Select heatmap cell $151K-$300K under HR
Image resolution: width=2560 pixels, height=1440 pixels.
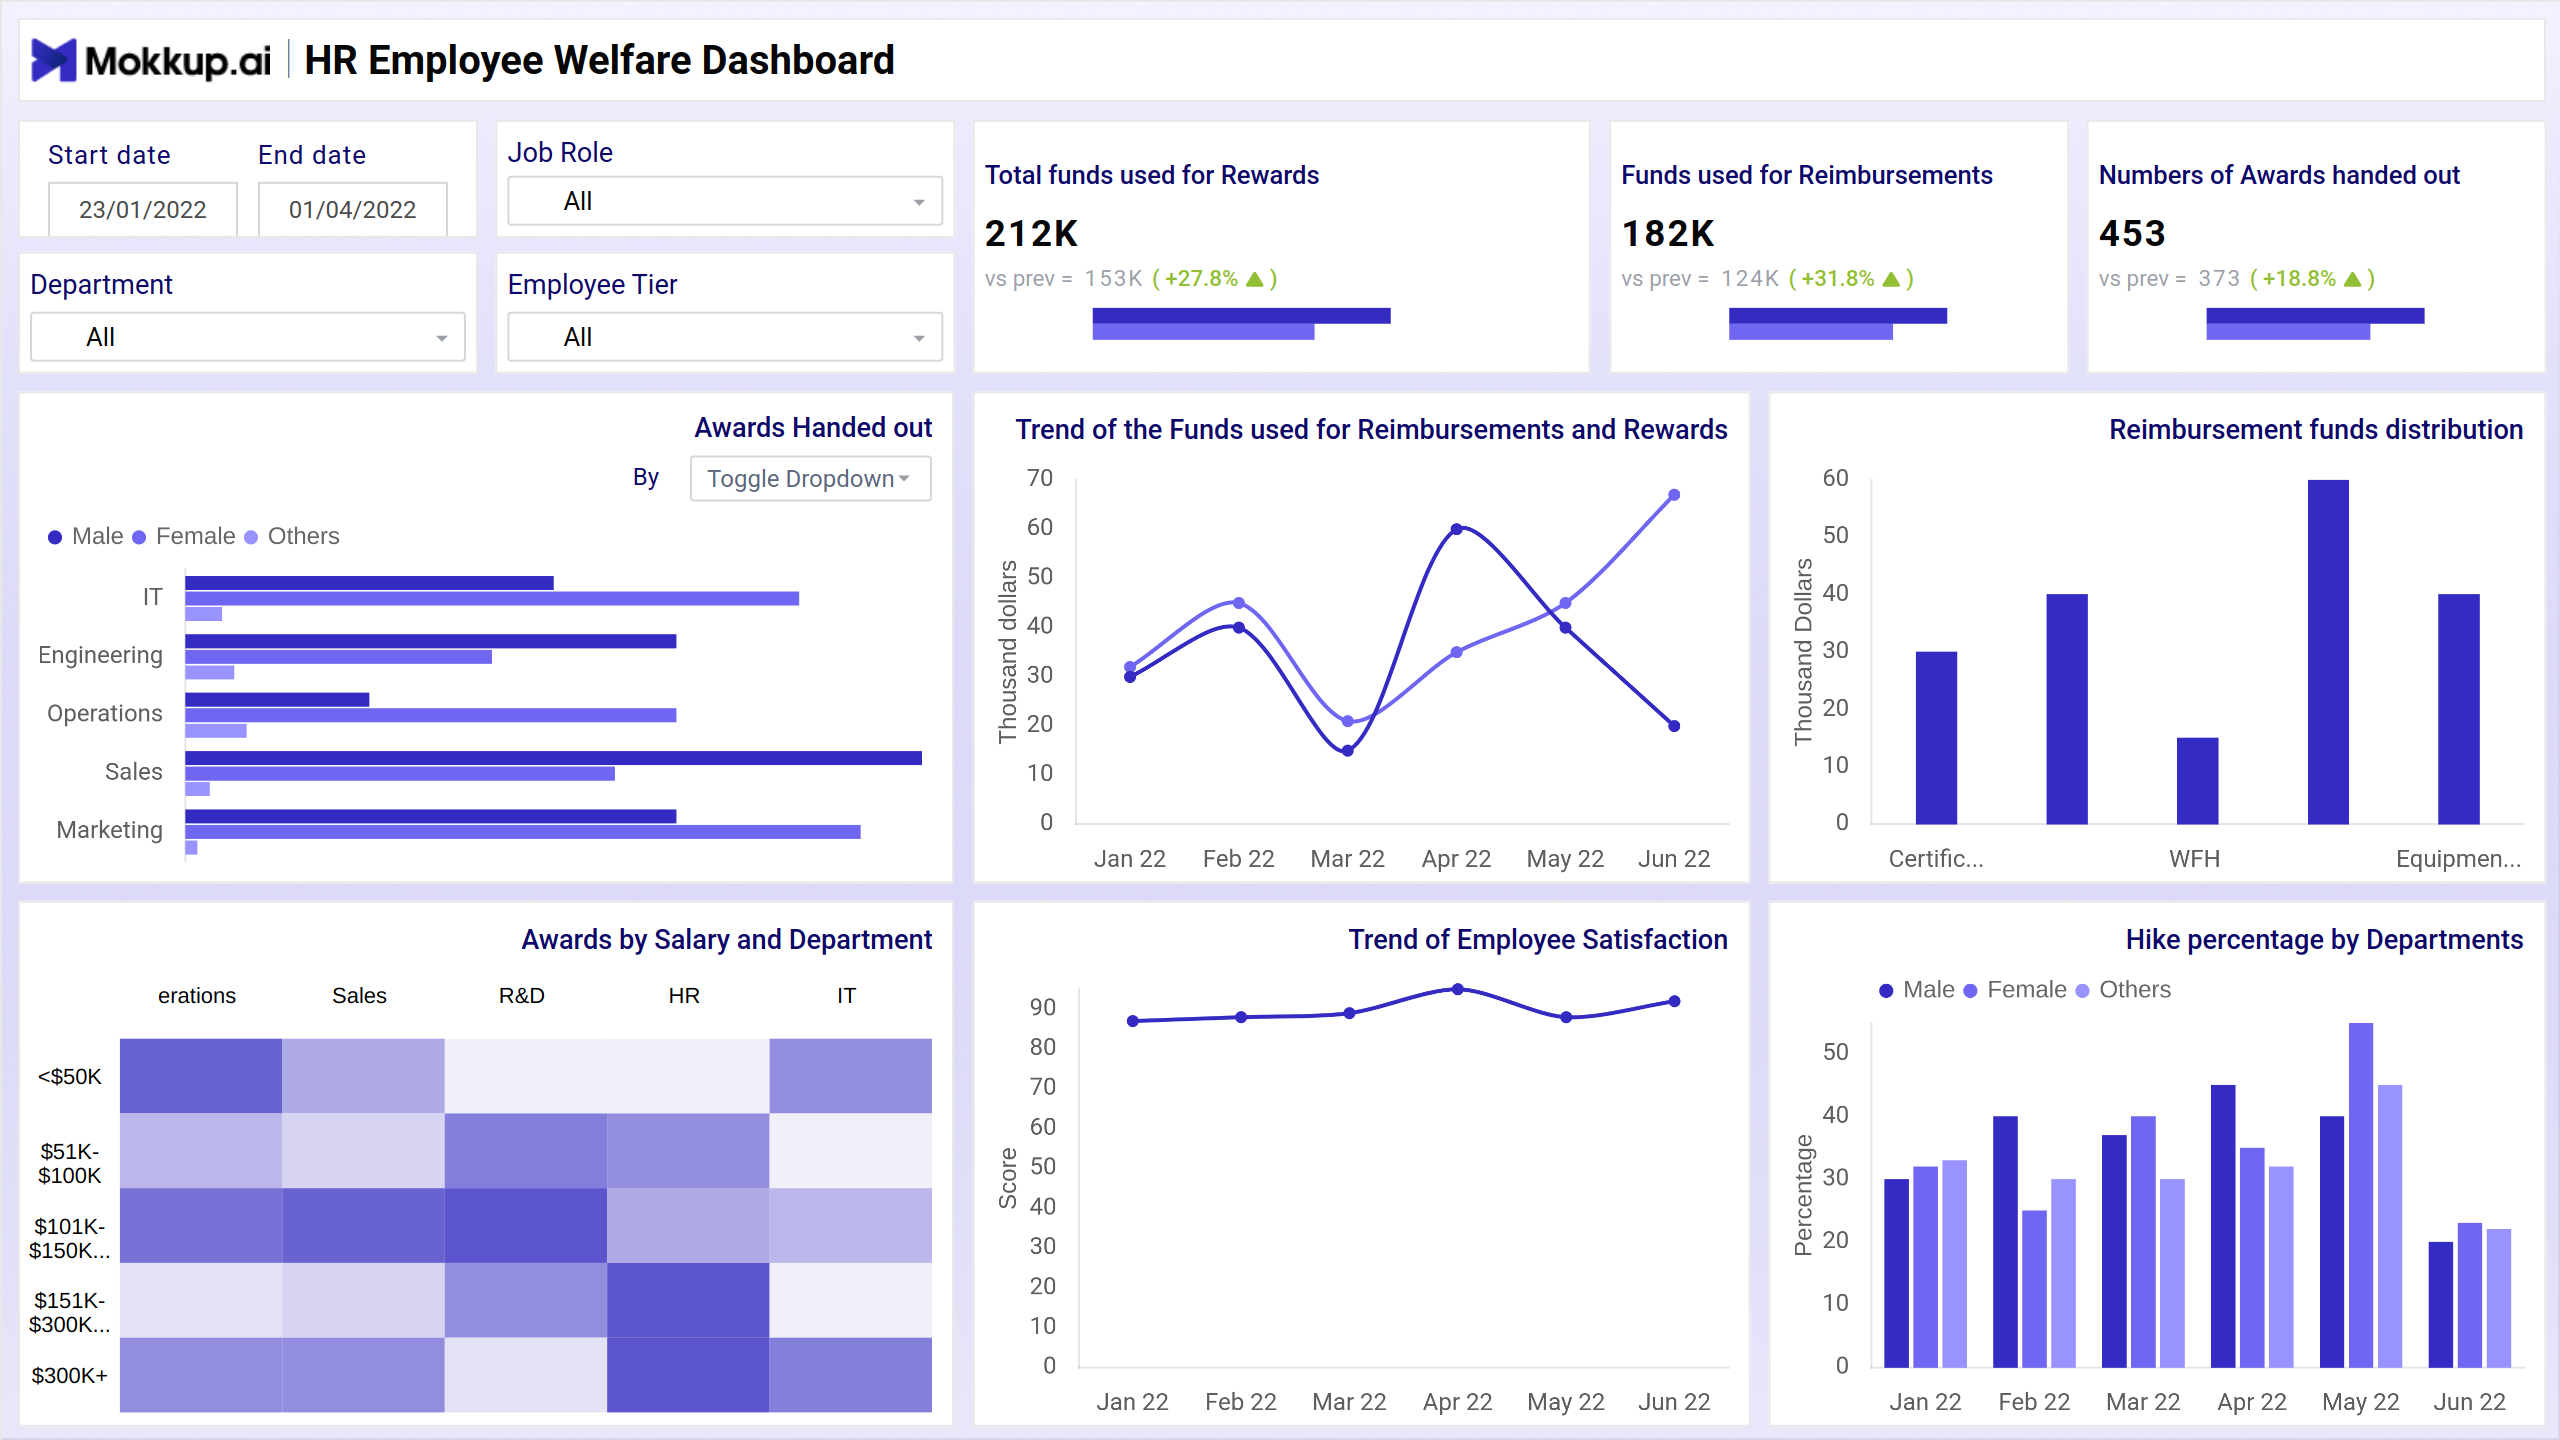[x=688, y=1300]
